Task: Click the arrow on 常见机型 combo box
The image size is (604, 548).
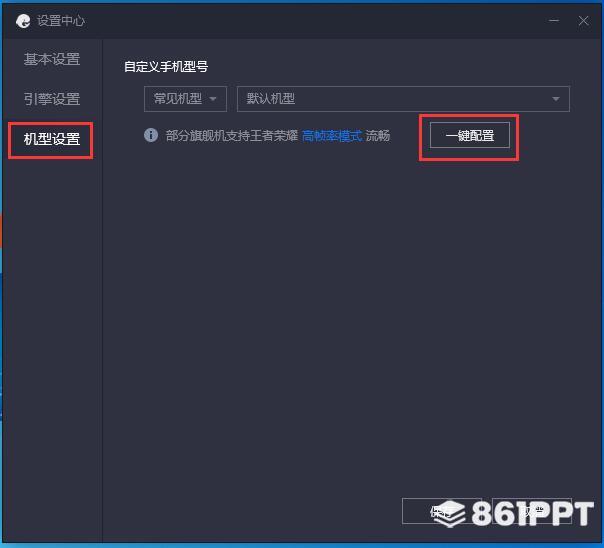Action: click(213, 99)
